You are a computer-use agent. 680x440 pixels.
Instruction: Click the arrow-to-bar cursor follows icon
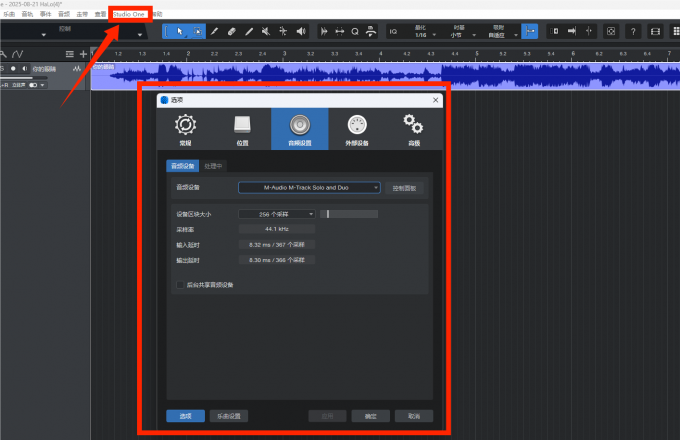coord(572,31)
